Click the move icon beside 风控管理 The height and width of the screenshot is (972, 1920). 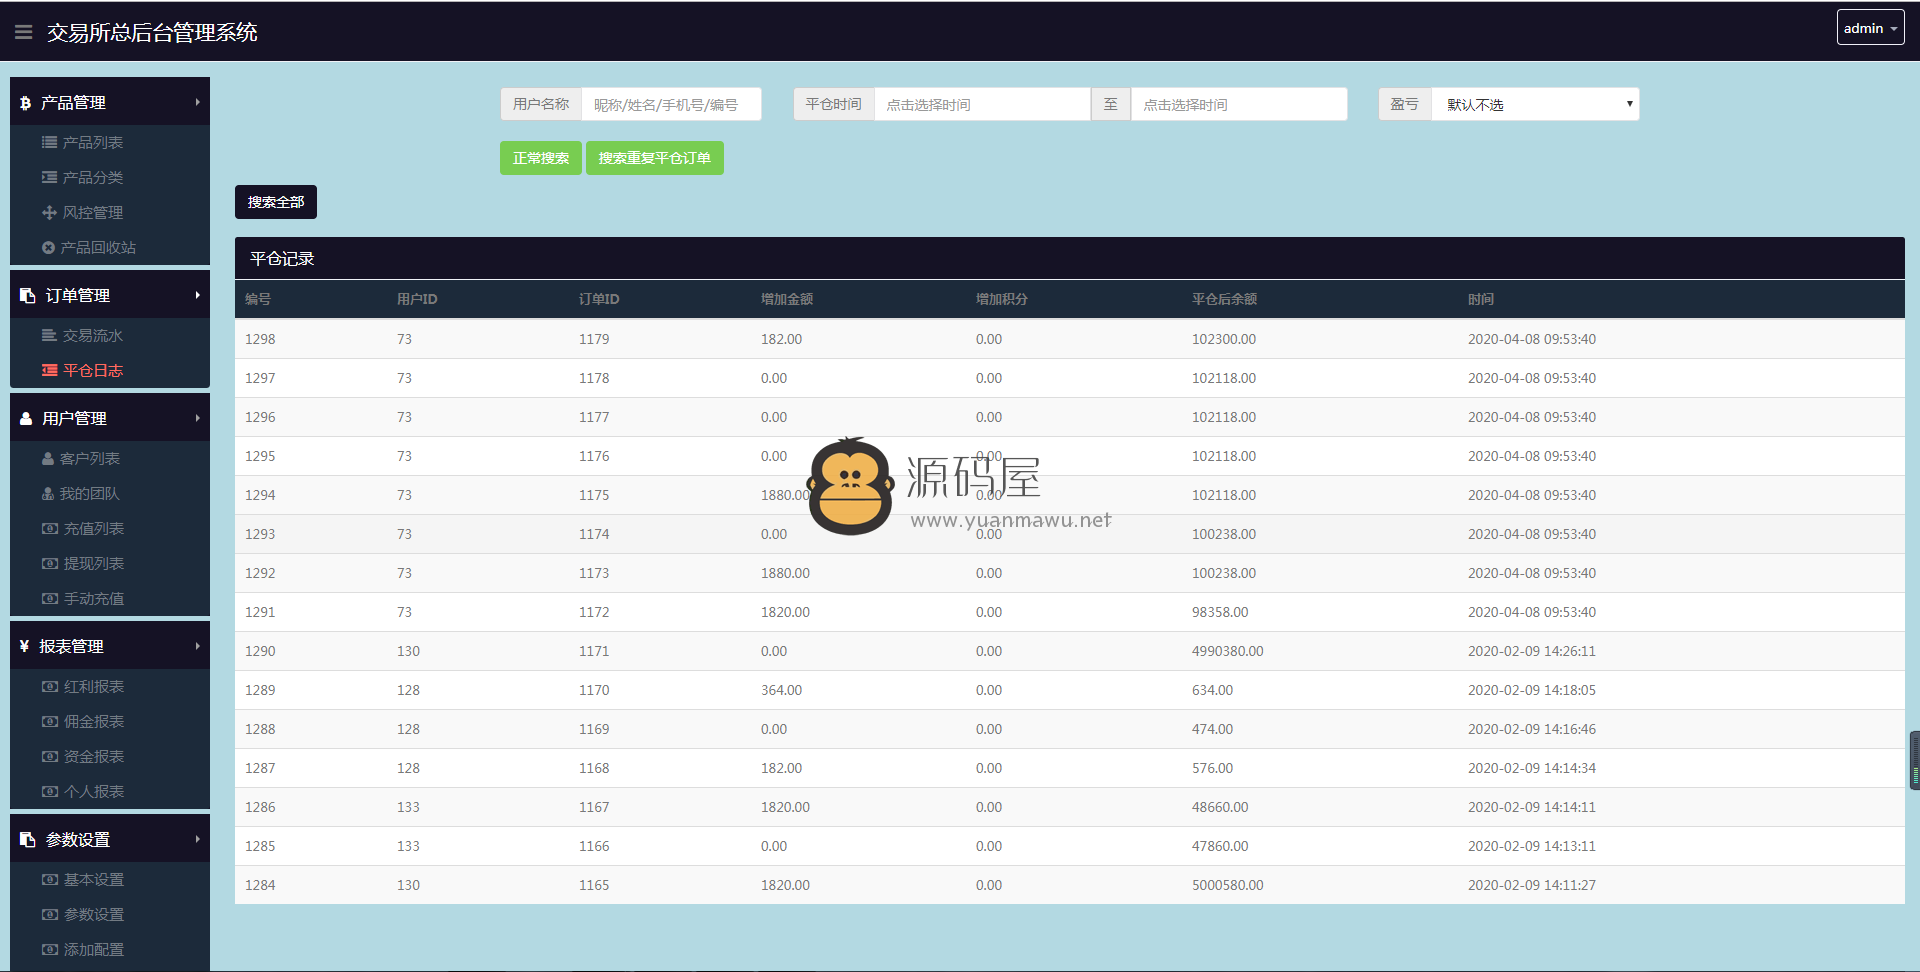click(x=49, y=212)
